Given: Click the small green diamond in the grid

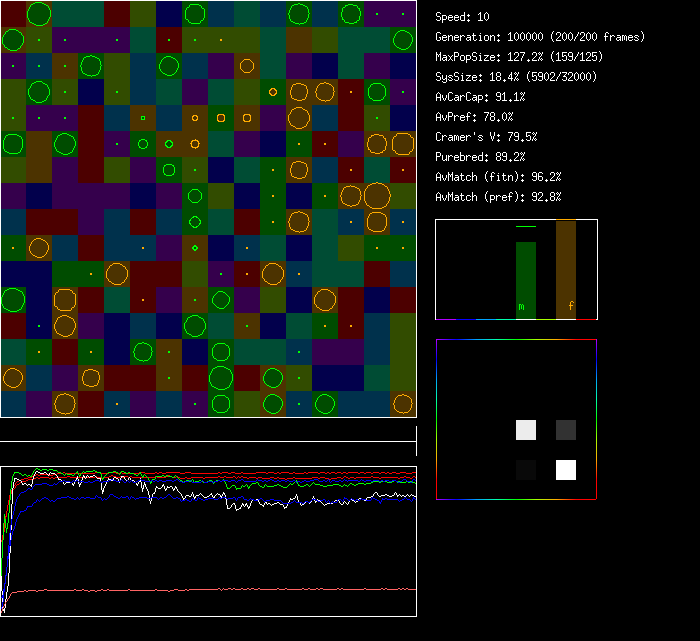Looking at the screenshot, I should point(195,248).
